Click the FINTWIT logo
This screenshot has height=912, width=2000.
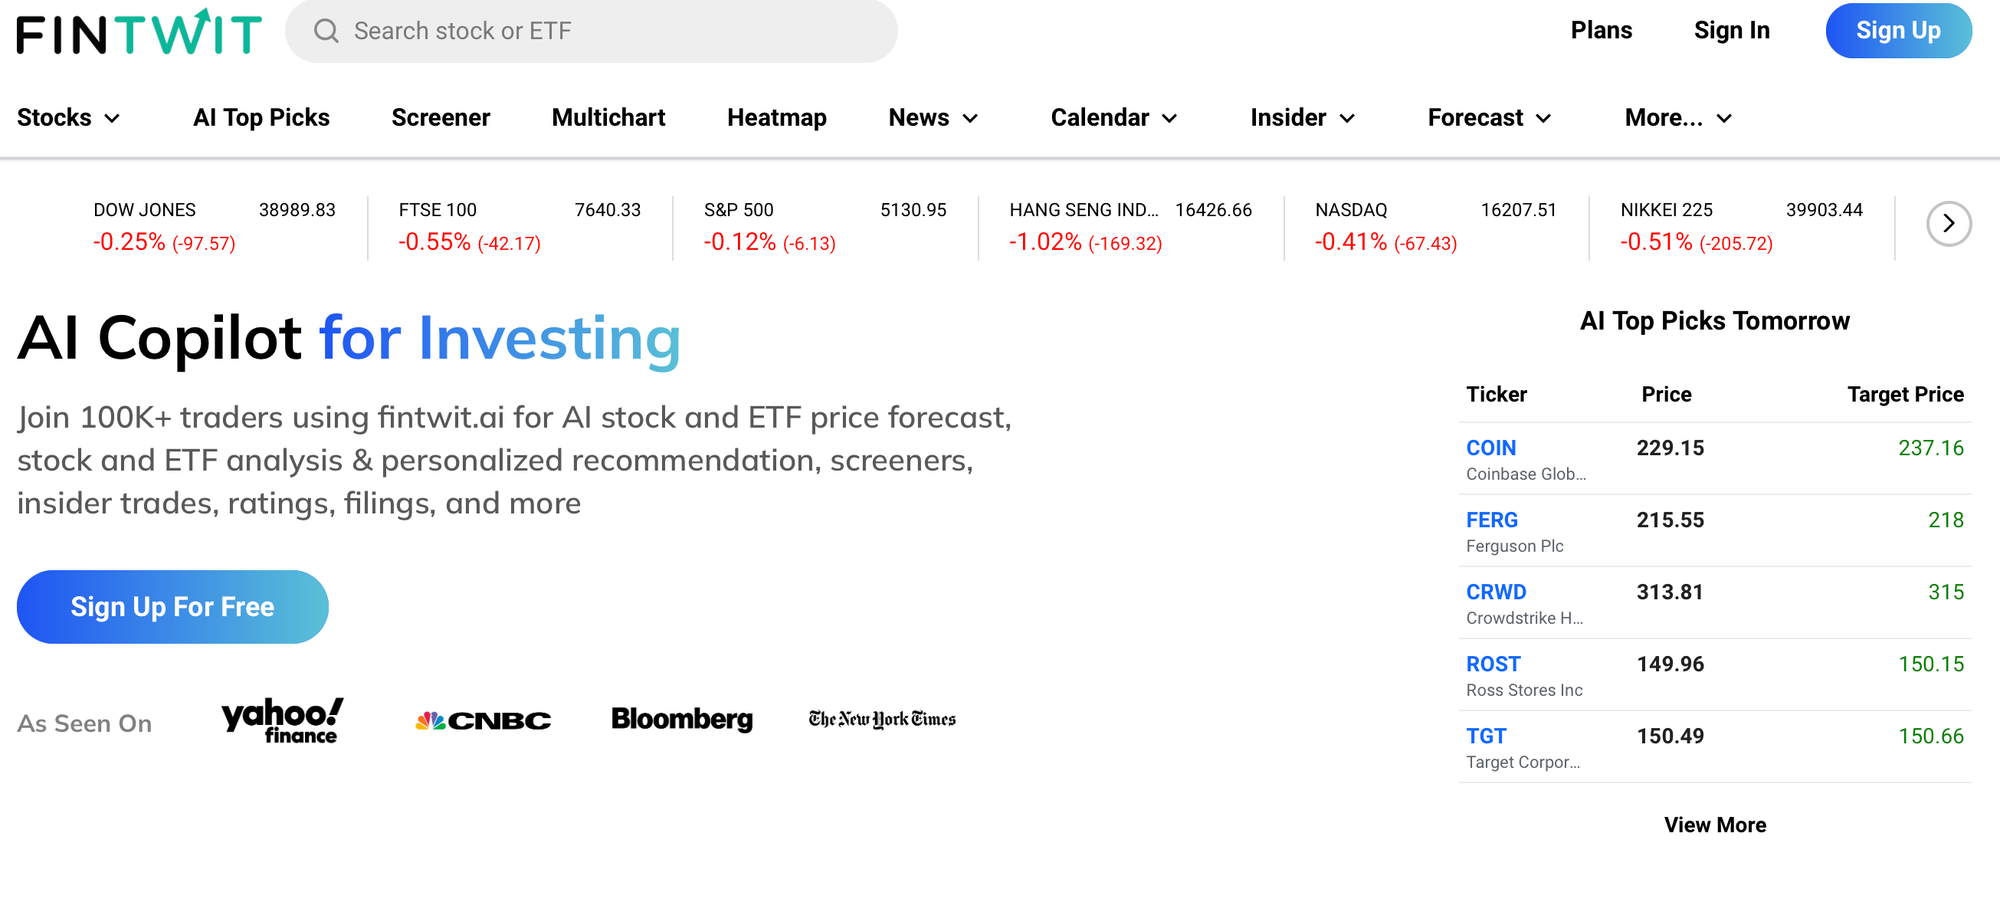[x=139, y=32]
